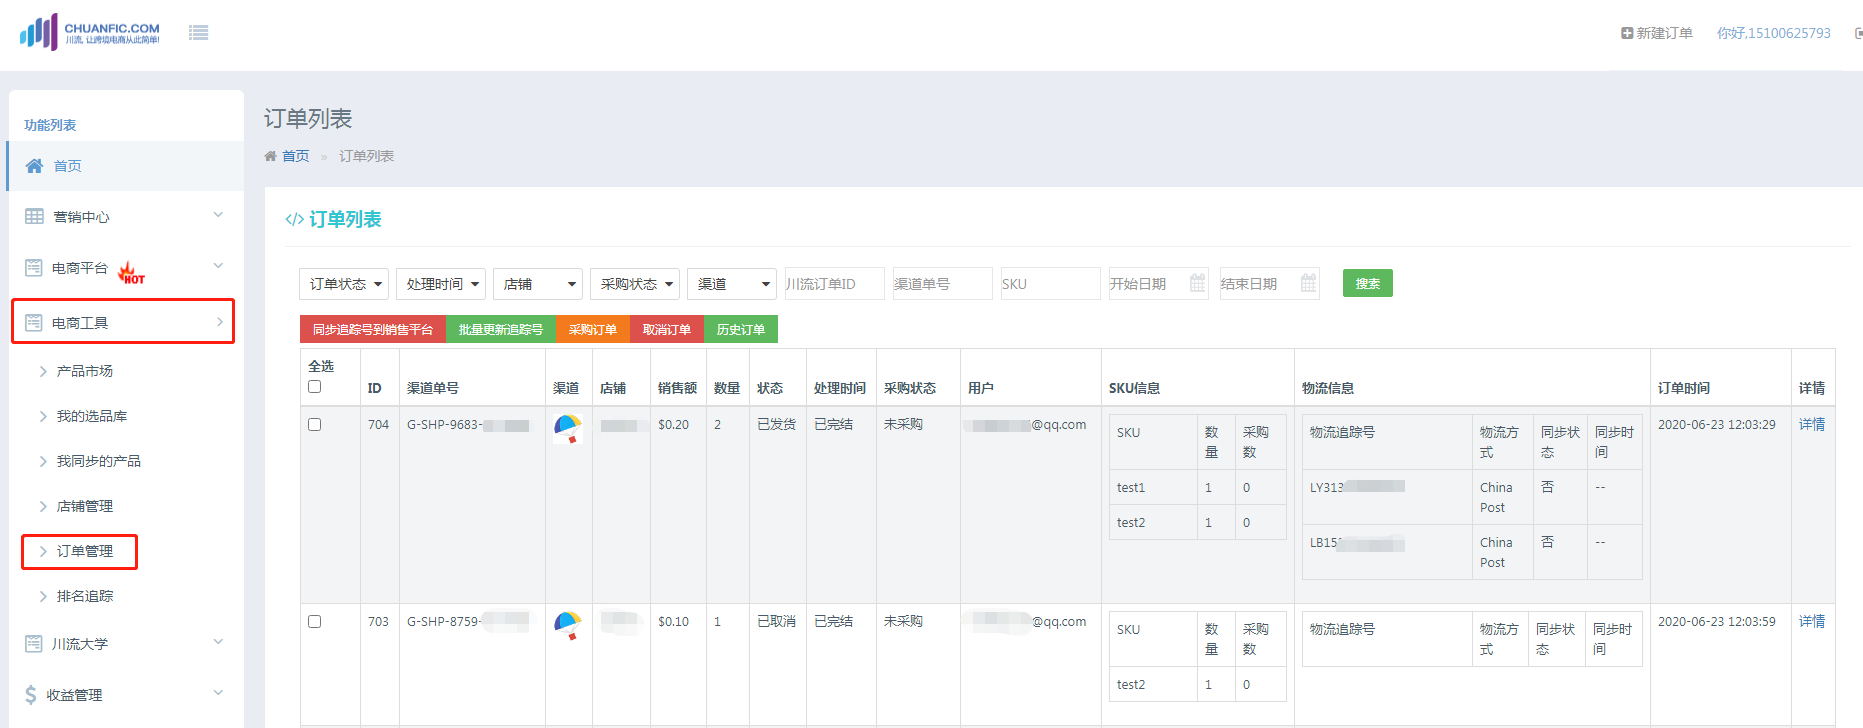This screenshot has height=728, width=1863.
Task: Click the dollar icon for 收益管理
Action: 31,695
